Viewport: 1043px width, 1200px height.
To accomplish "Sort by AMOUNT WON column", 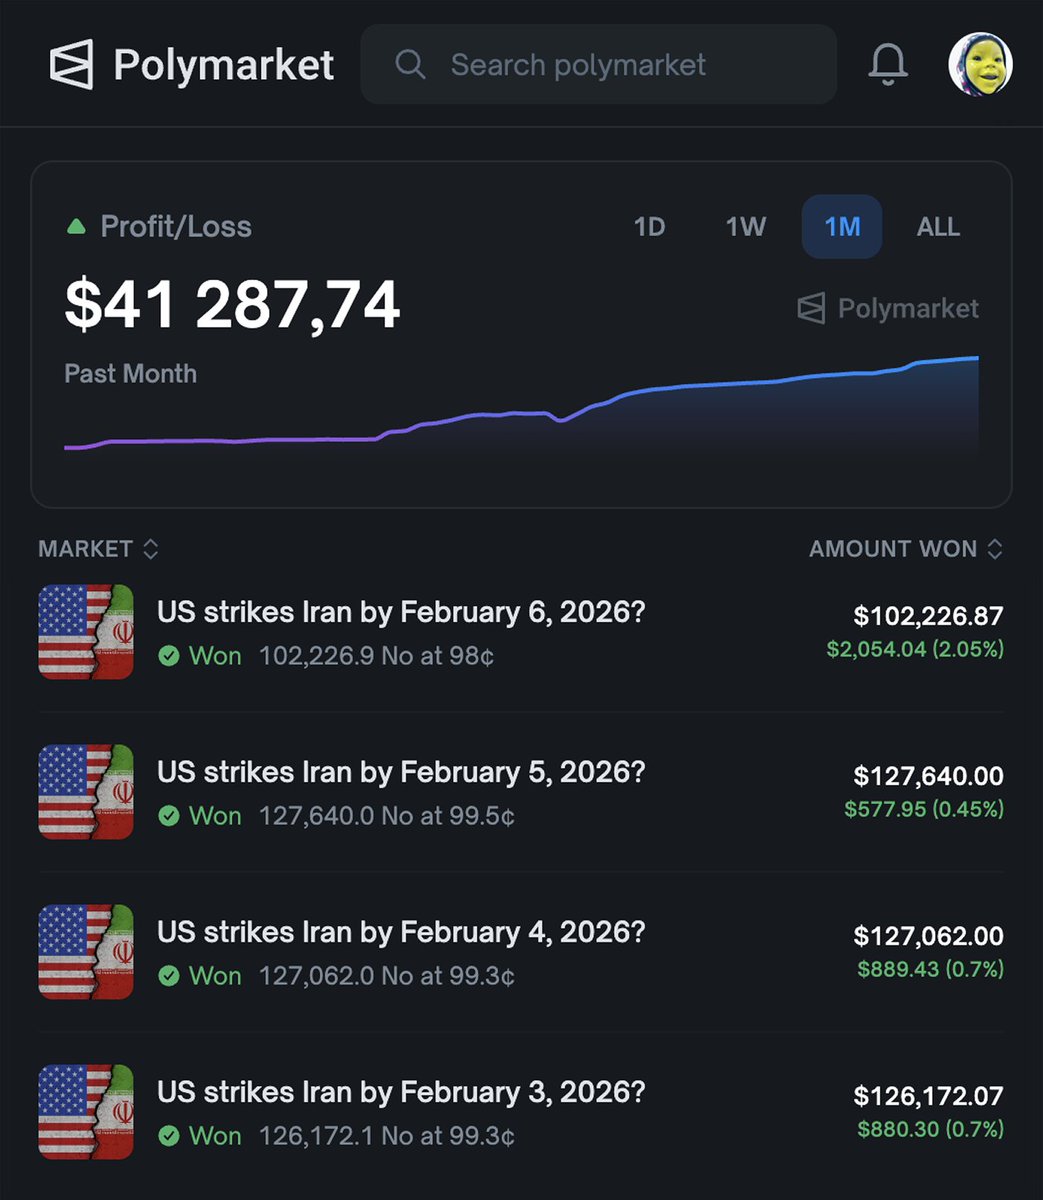I will (x=906, y=548).
